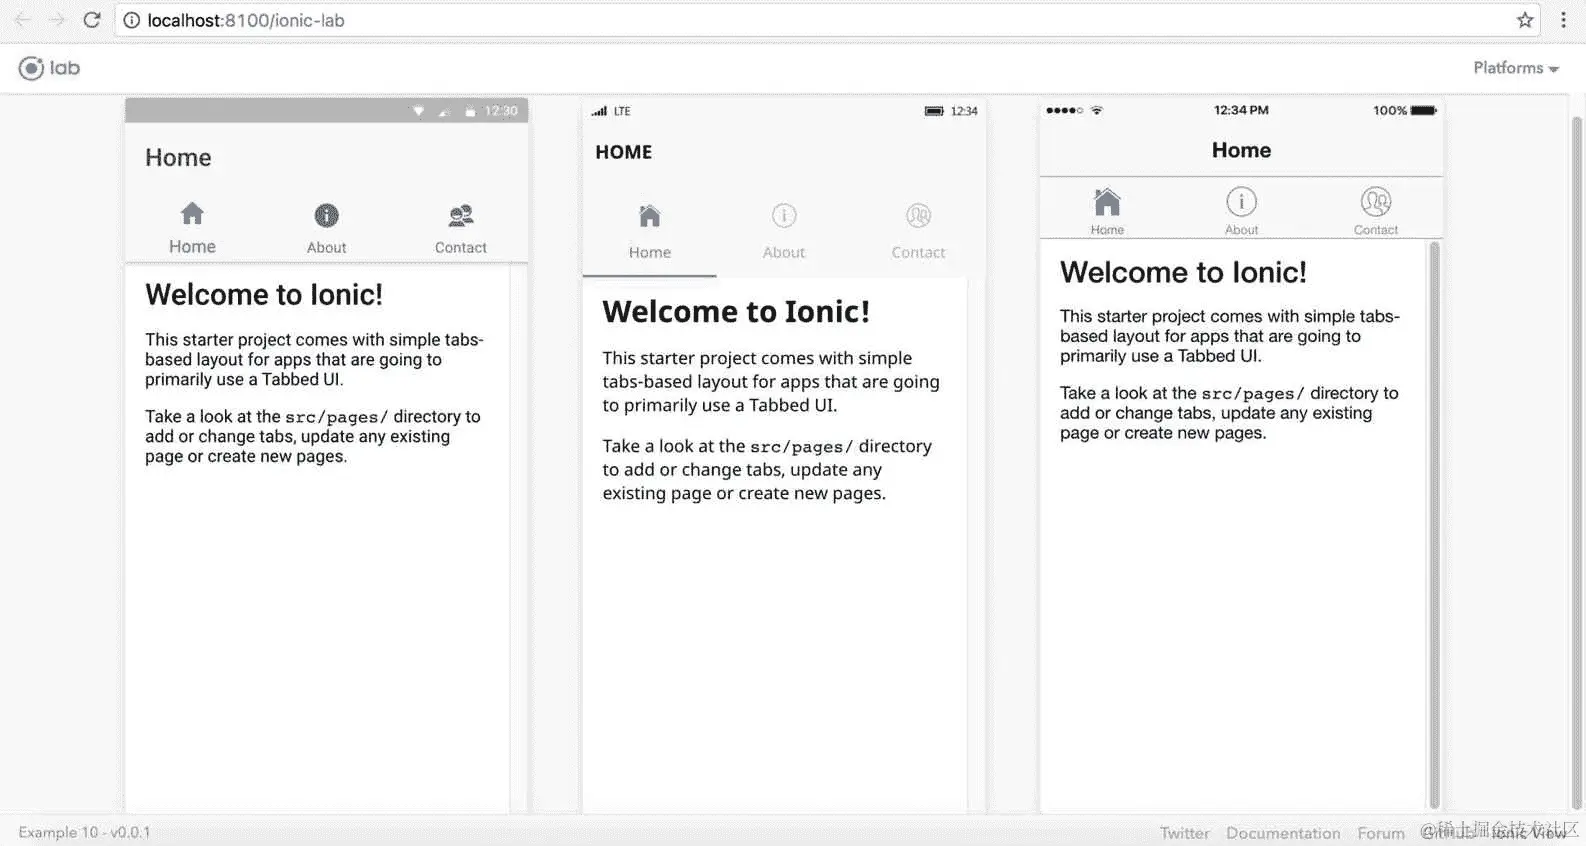Click "This starter project" paragraph in Windows preview

tap(771, 381)
